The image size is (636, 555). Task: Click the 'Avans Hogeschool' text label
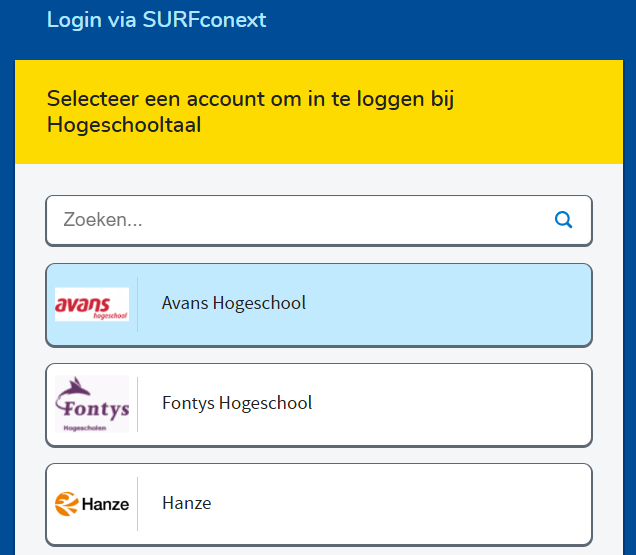234,303
